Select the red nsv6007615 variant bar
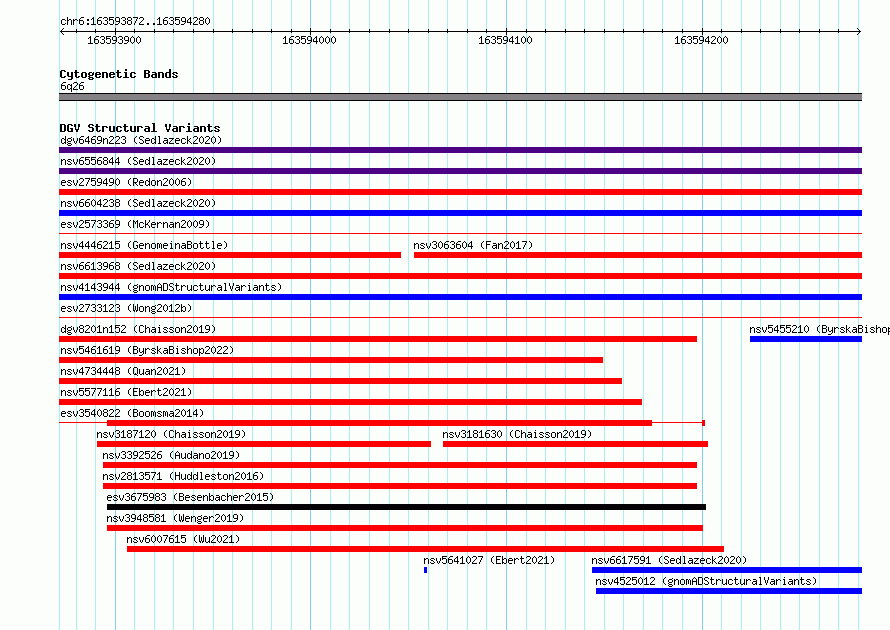Viewport: 890px width, 630px height. pos(425,549)
